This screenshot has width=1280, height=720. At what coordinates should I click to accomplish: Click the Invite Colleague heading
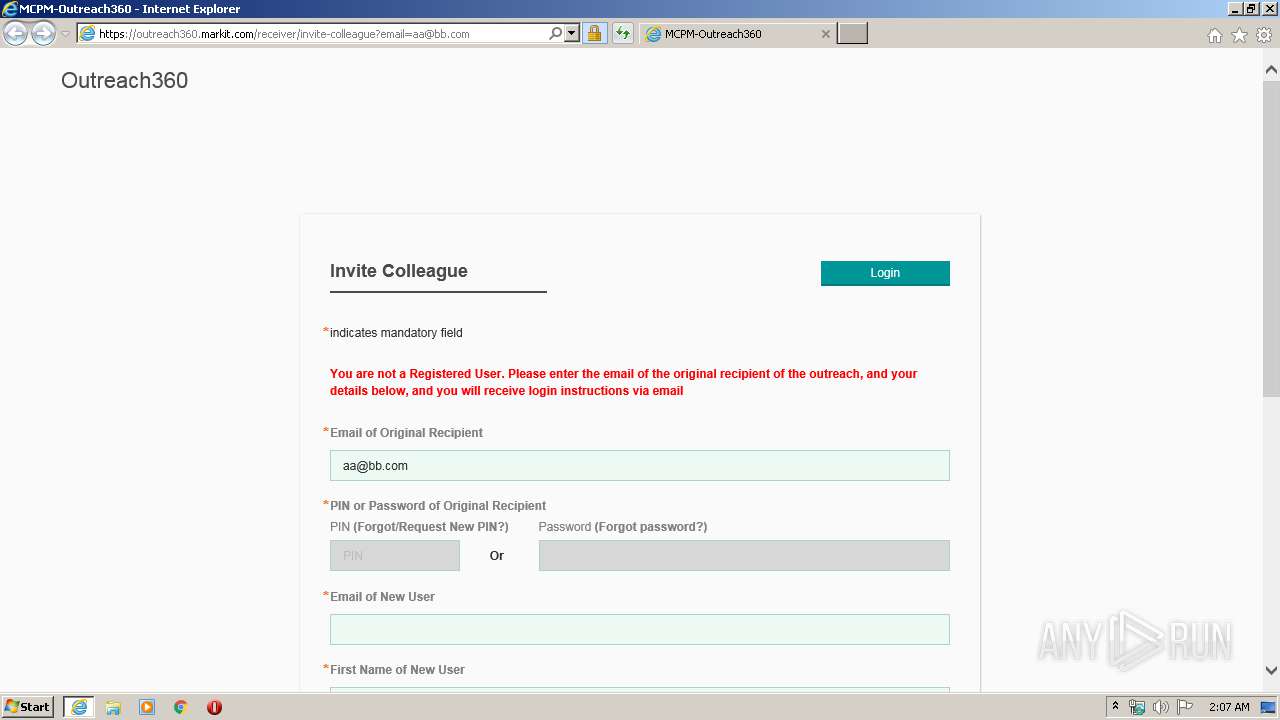[399, 271]
